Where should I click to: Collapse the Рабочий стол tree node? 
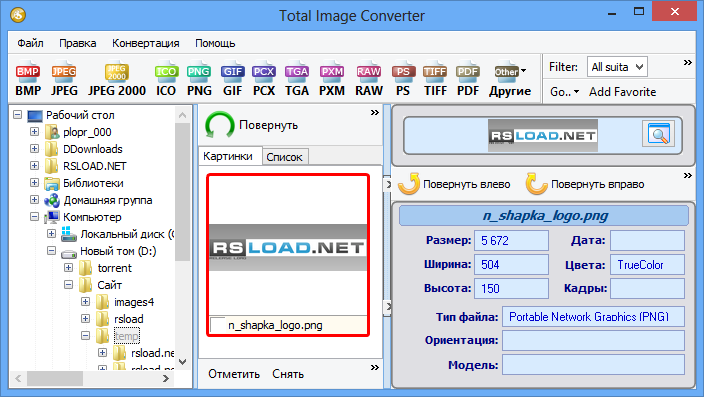tap(18, 115)
